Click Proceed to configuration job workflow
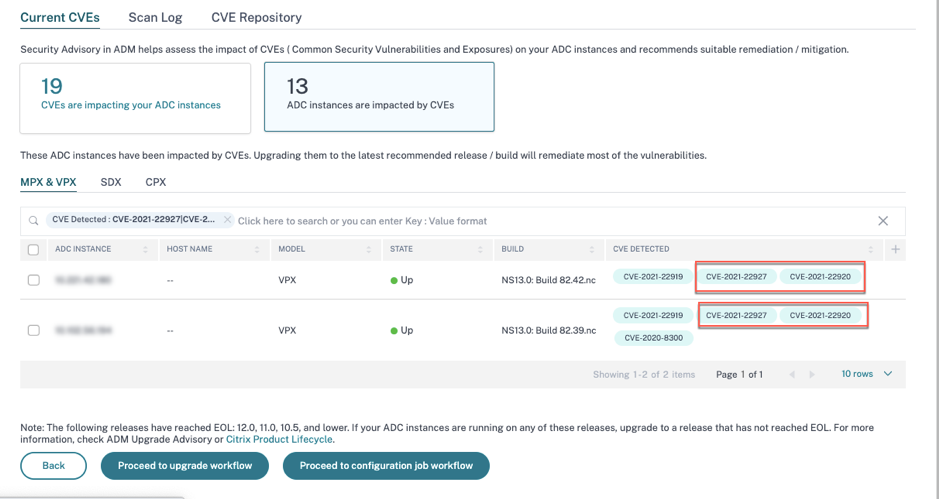The image size is (939, 499). pyautogui.click(x=386, y=465)
